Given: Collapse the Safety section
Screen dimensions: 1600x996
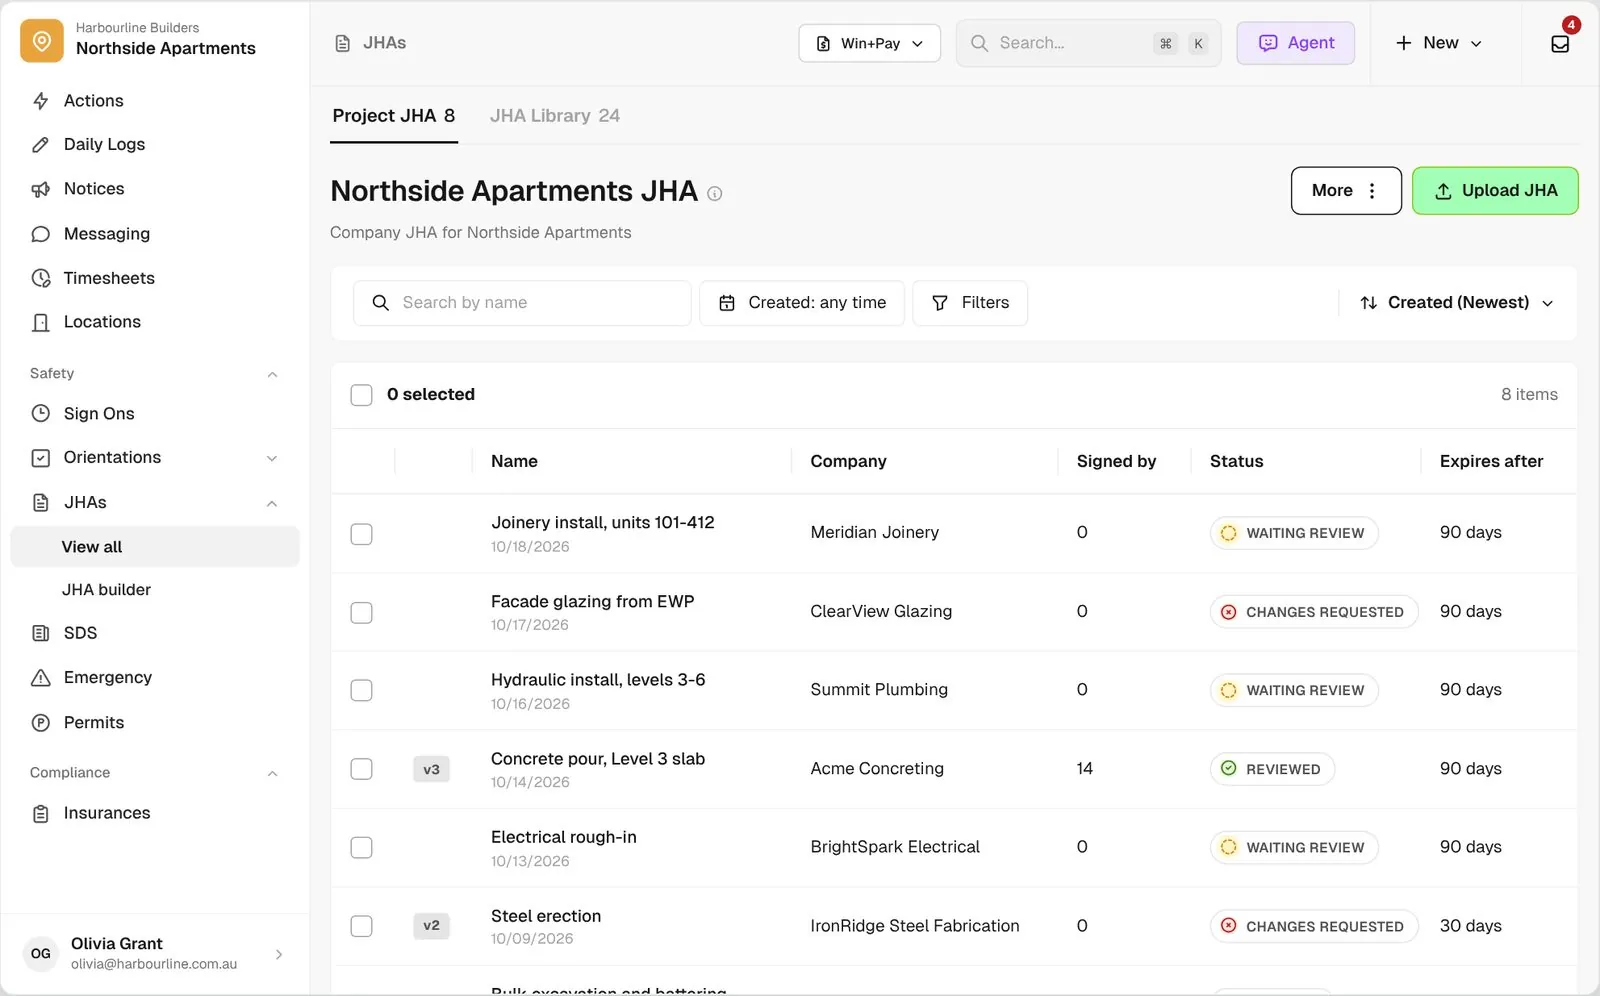Looking at the screenshot, I should click(272, 374).
